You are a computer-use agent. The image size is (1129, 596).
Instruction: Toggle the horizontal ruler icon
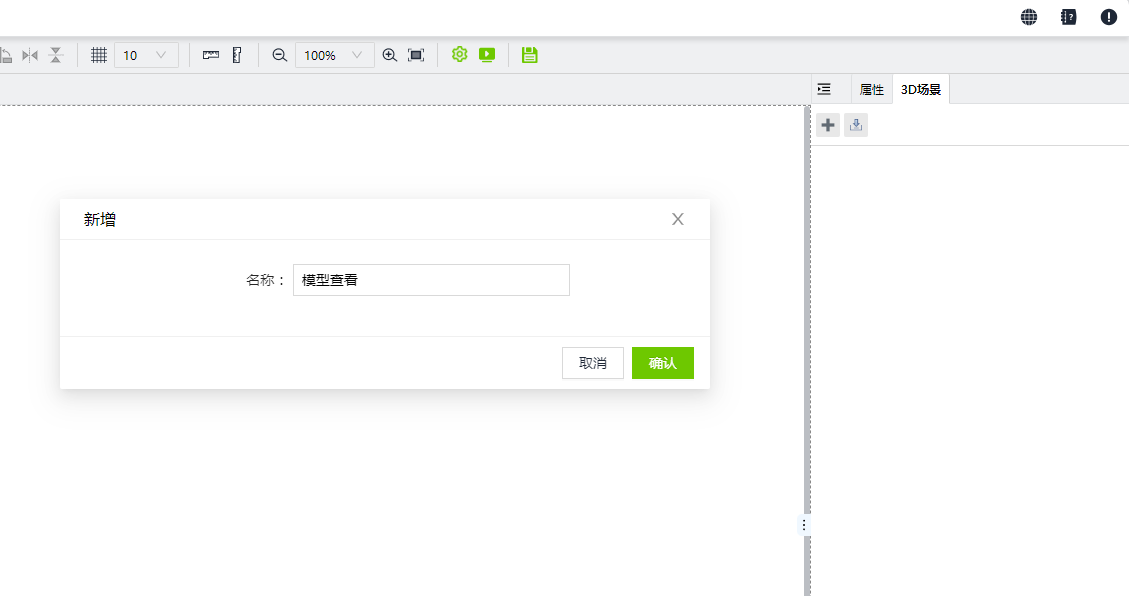pyautogui.click(x=211, y=55)
